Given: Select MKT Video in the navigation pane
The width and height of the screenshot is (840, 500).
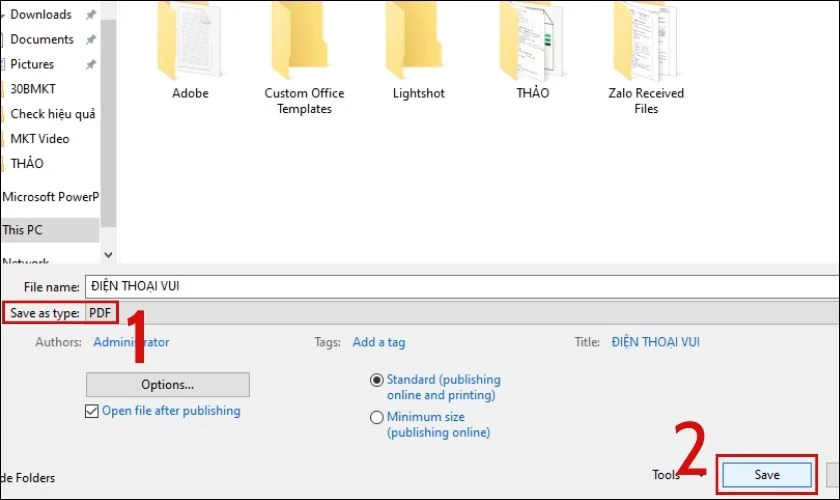Looking at the screenshot, I should click(x=40, y=138).
